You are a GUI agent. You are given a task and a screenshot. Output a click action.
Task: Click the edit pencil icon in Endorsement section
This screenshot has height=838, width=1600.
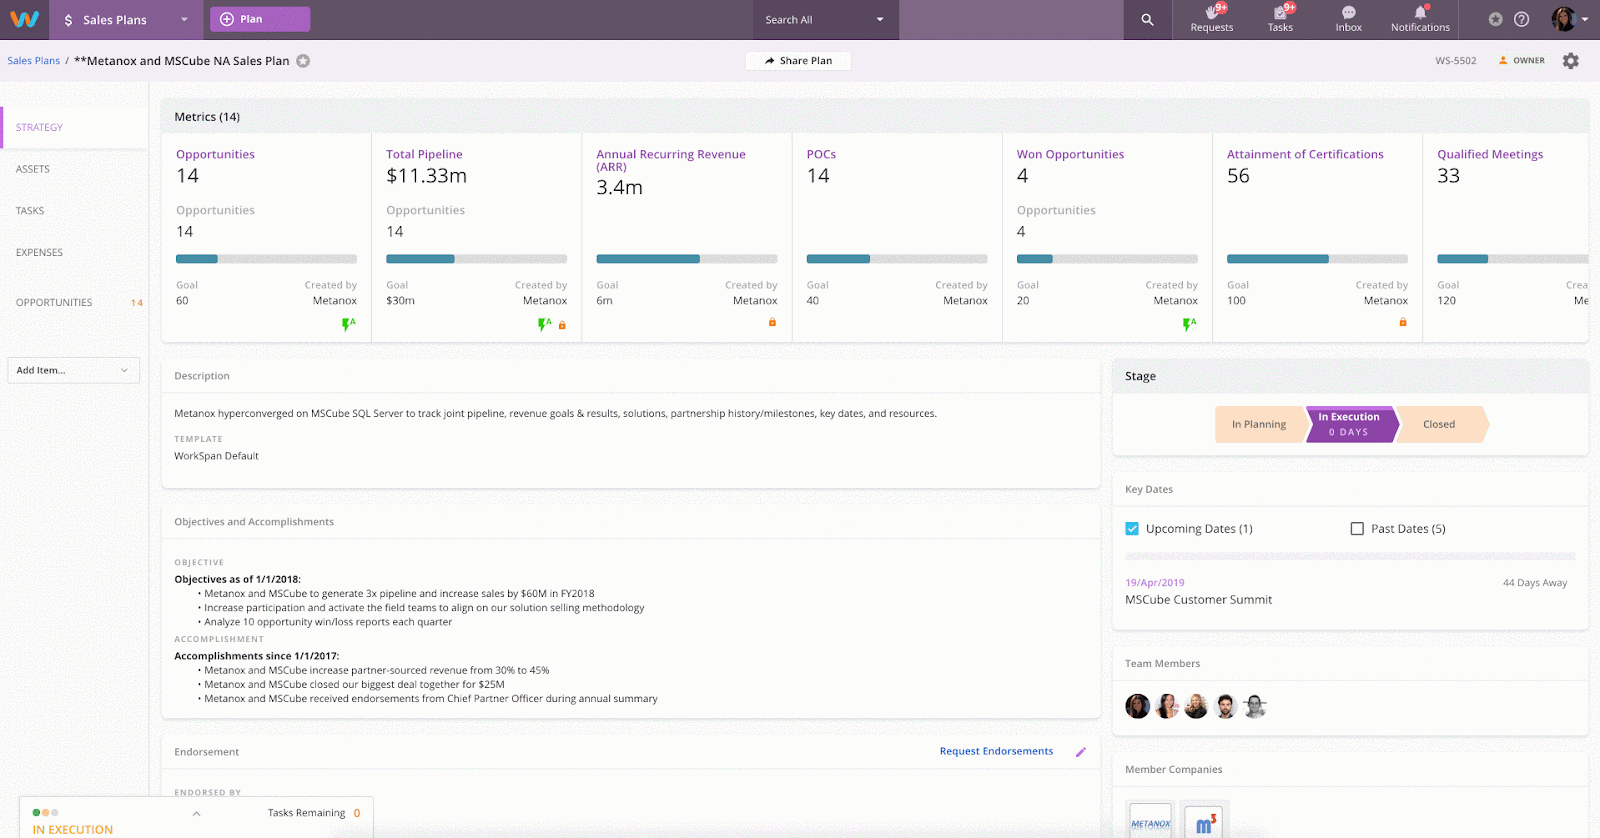coord(1081,752)
